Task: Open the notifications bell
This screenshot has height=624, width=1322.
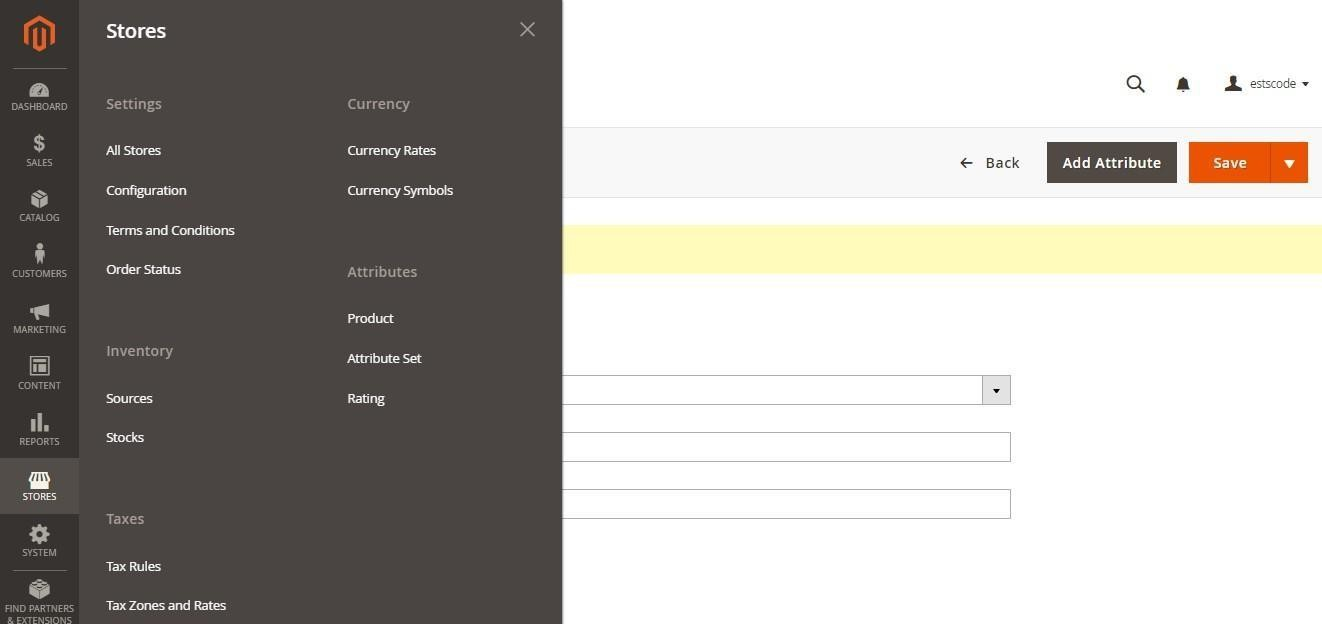Action: [x=1183, y=84]
